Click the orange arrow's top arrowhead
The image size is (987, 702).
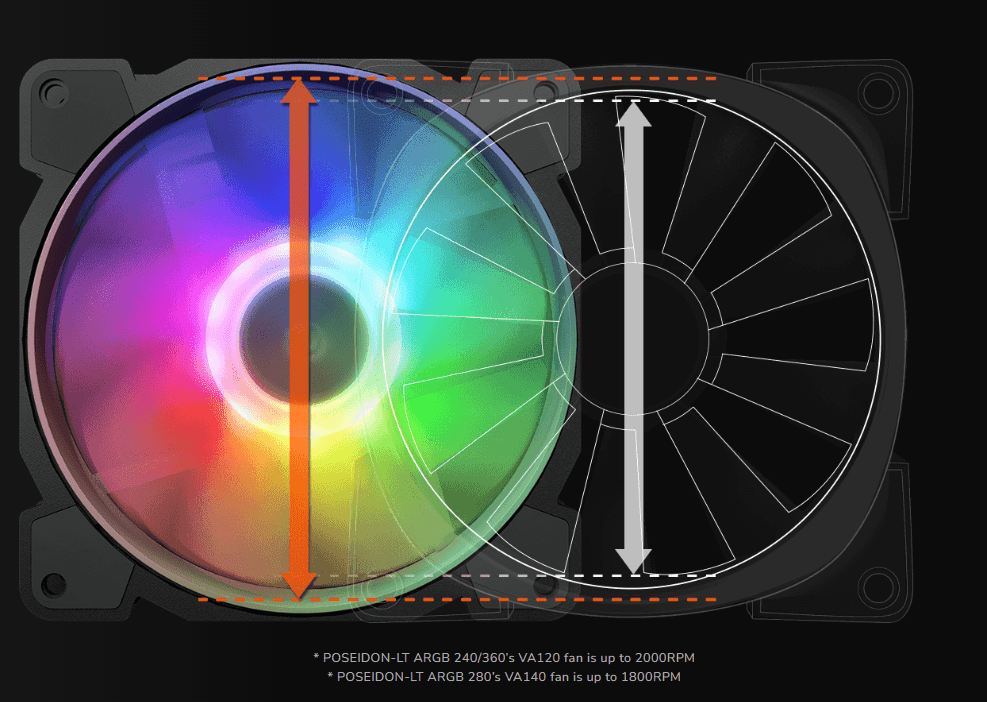(x=298, y=94)
